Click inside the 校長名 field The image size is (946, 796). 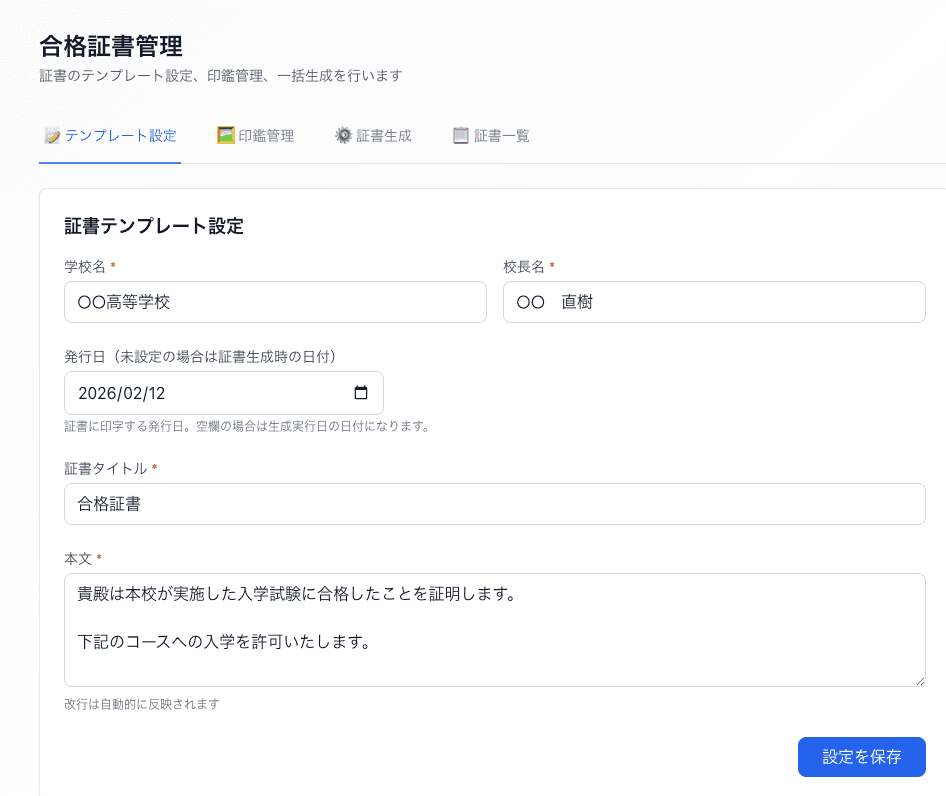[714, 302]
